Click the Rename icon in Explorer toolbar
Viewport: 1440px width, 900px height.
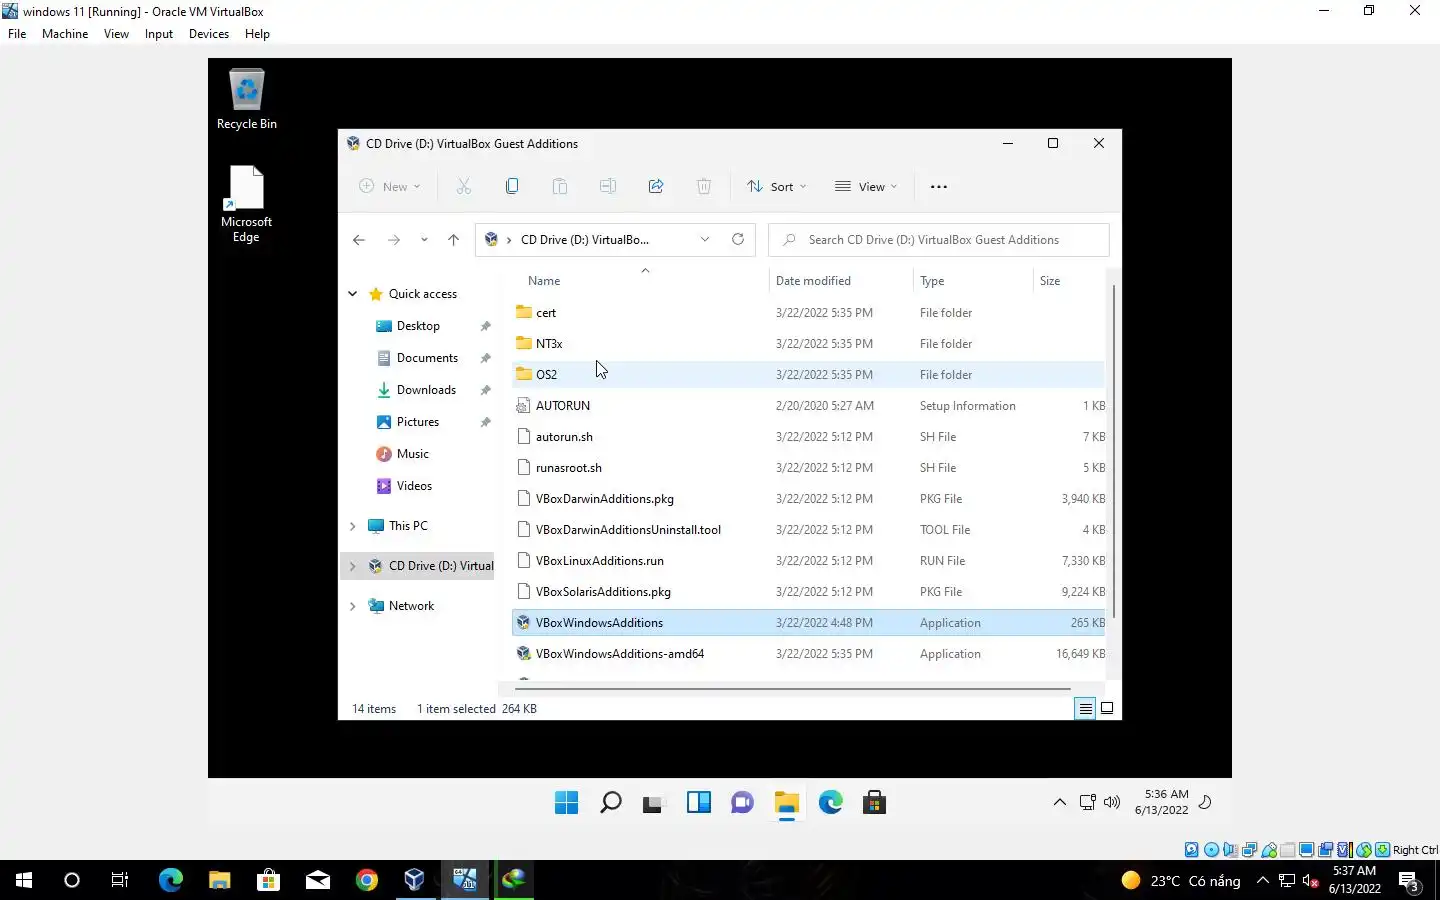coord(608,186)
